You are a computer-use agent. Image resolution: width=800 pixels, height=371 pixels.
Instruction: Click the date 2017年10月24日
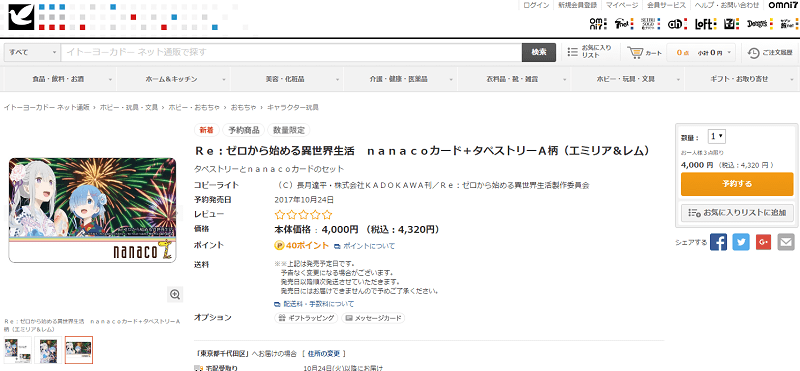[x=304, y=200]
